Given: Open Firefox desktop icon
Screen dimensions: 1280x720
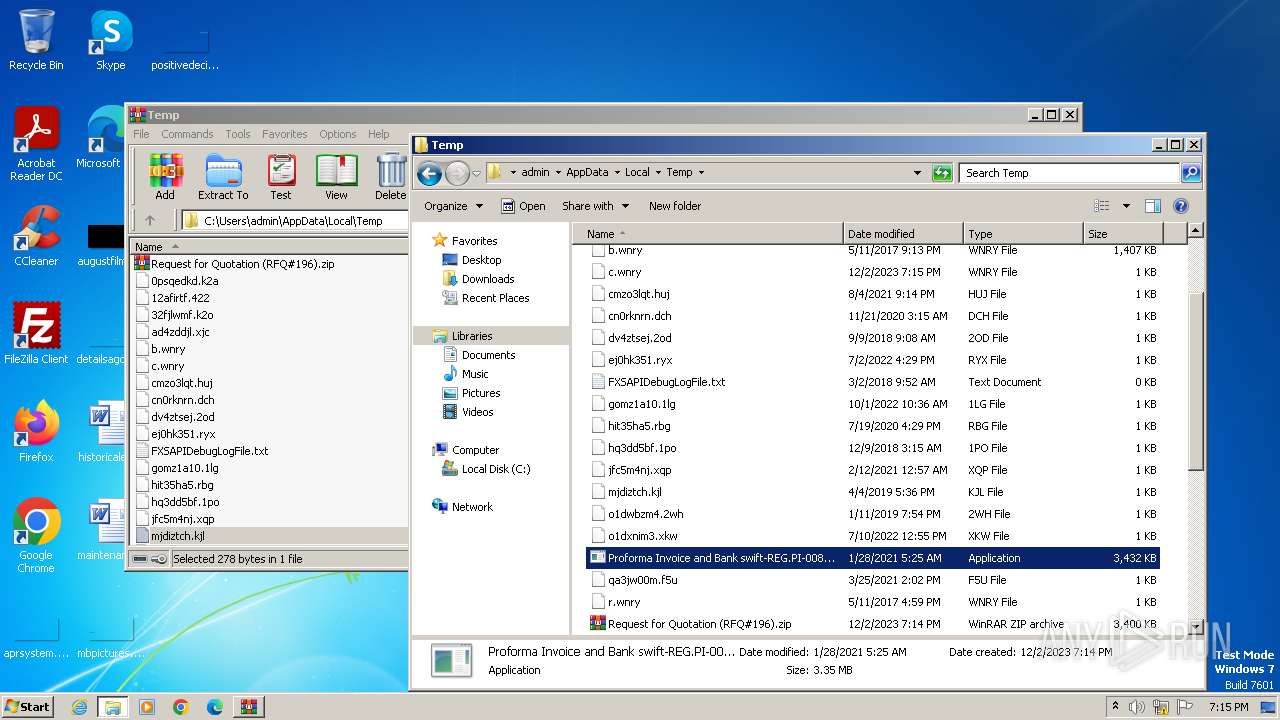Looking at the screenshot, I should click(x=36, y=431).
